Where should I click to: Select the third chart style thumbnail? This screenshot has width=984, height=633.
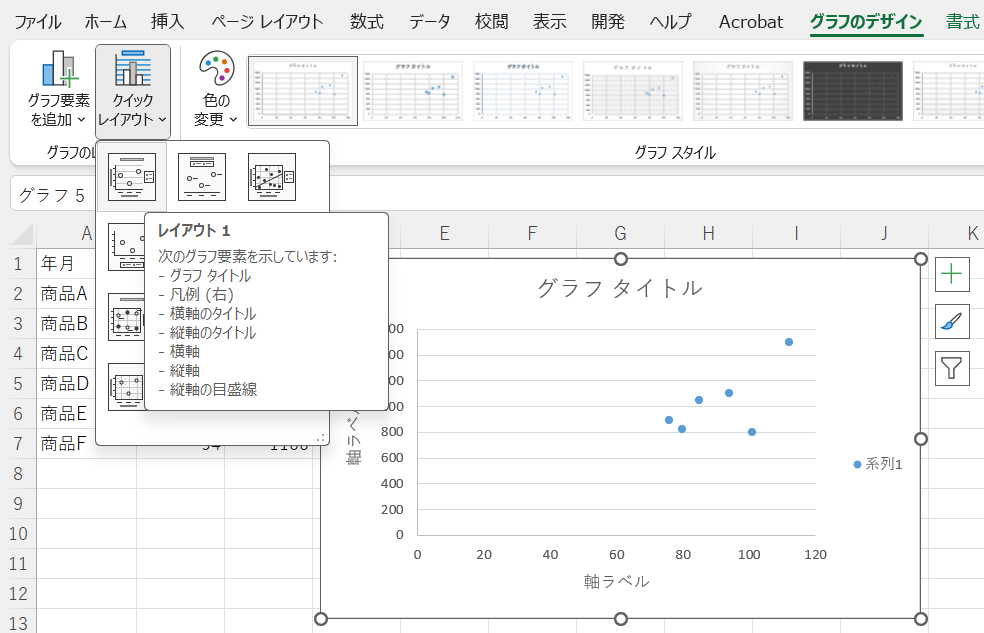pyautogui.click(x=523, y=91)
